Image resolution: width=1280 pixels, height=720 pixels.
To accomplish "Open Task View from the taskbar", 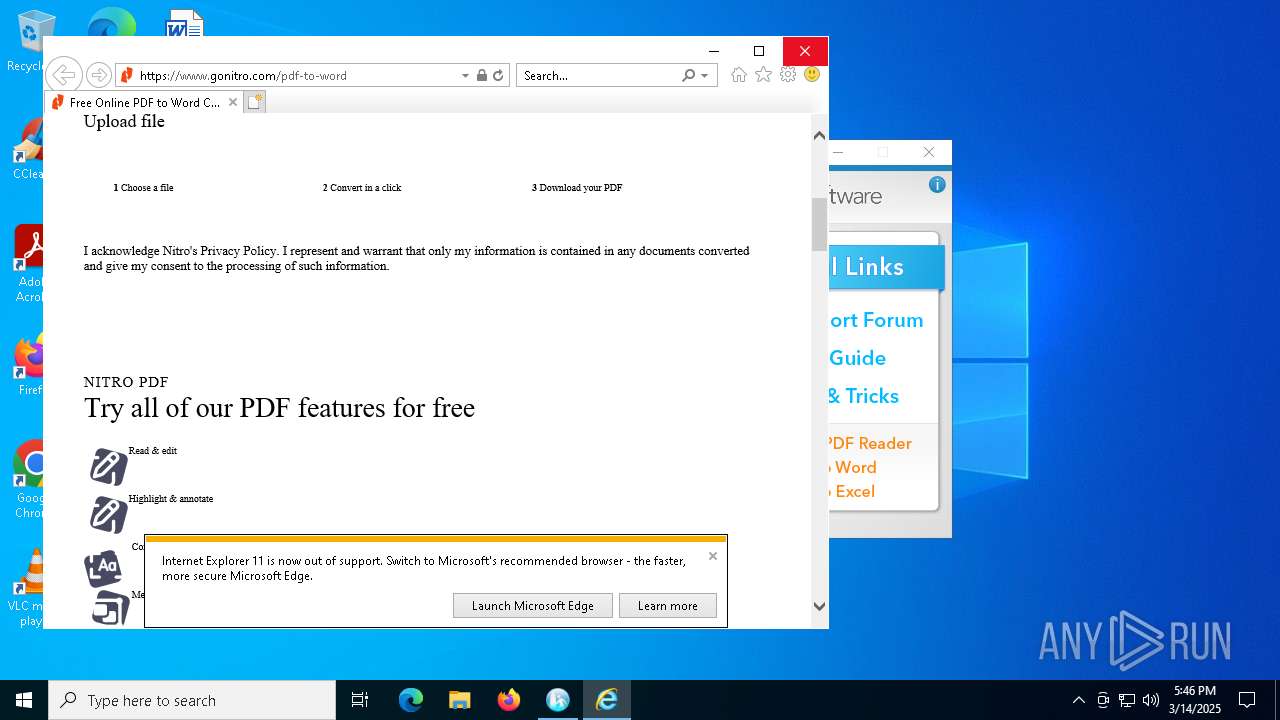I will tap(360, 700).
